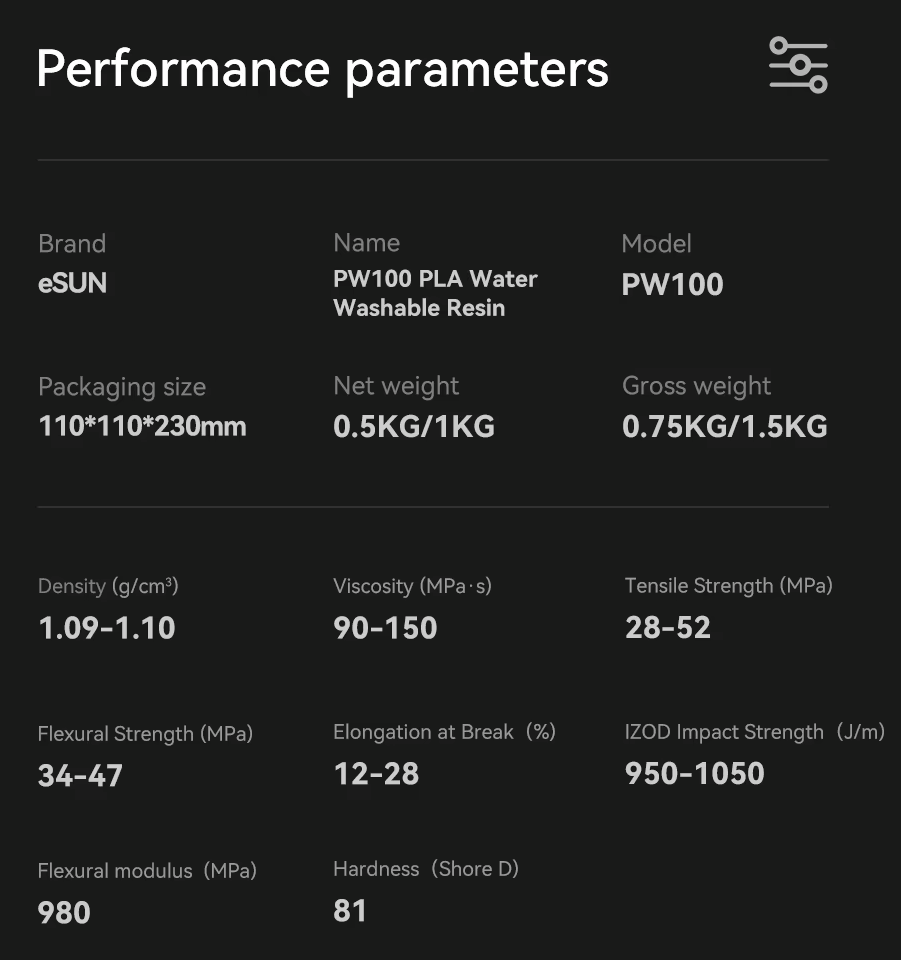Select the 980 flexural modulus value

click(x=64, y=912)
